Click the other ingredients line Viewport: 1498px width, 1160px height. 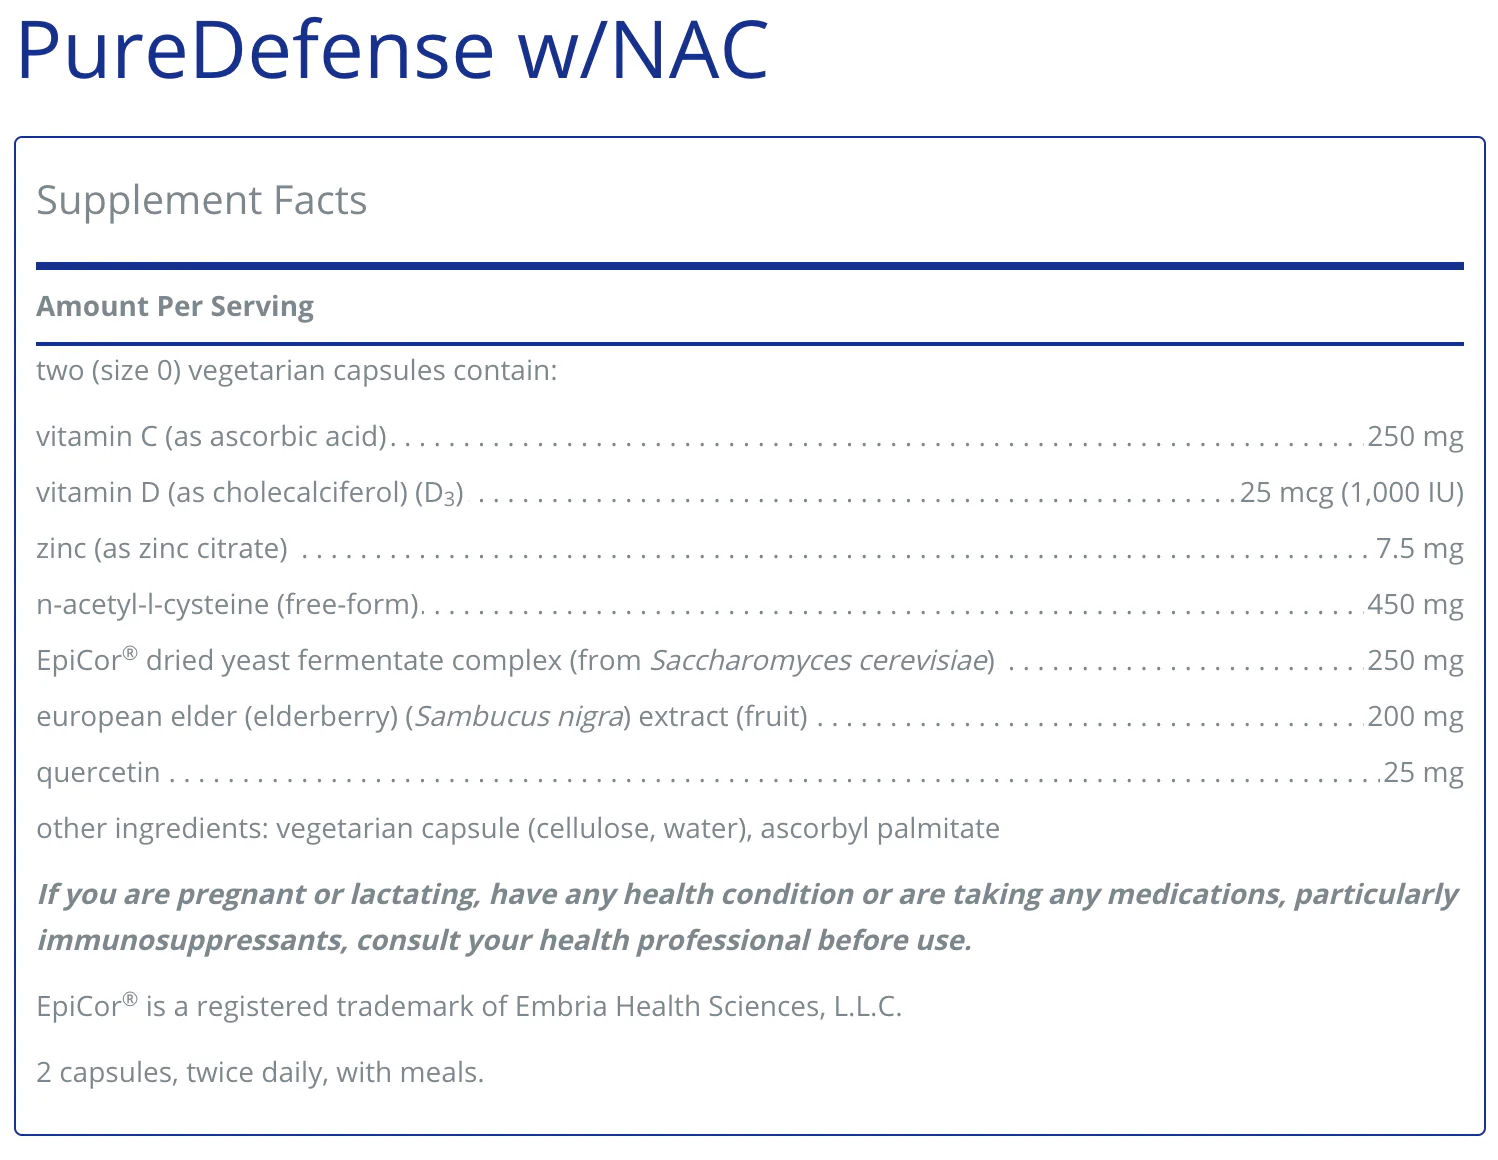tap(518, 829)
